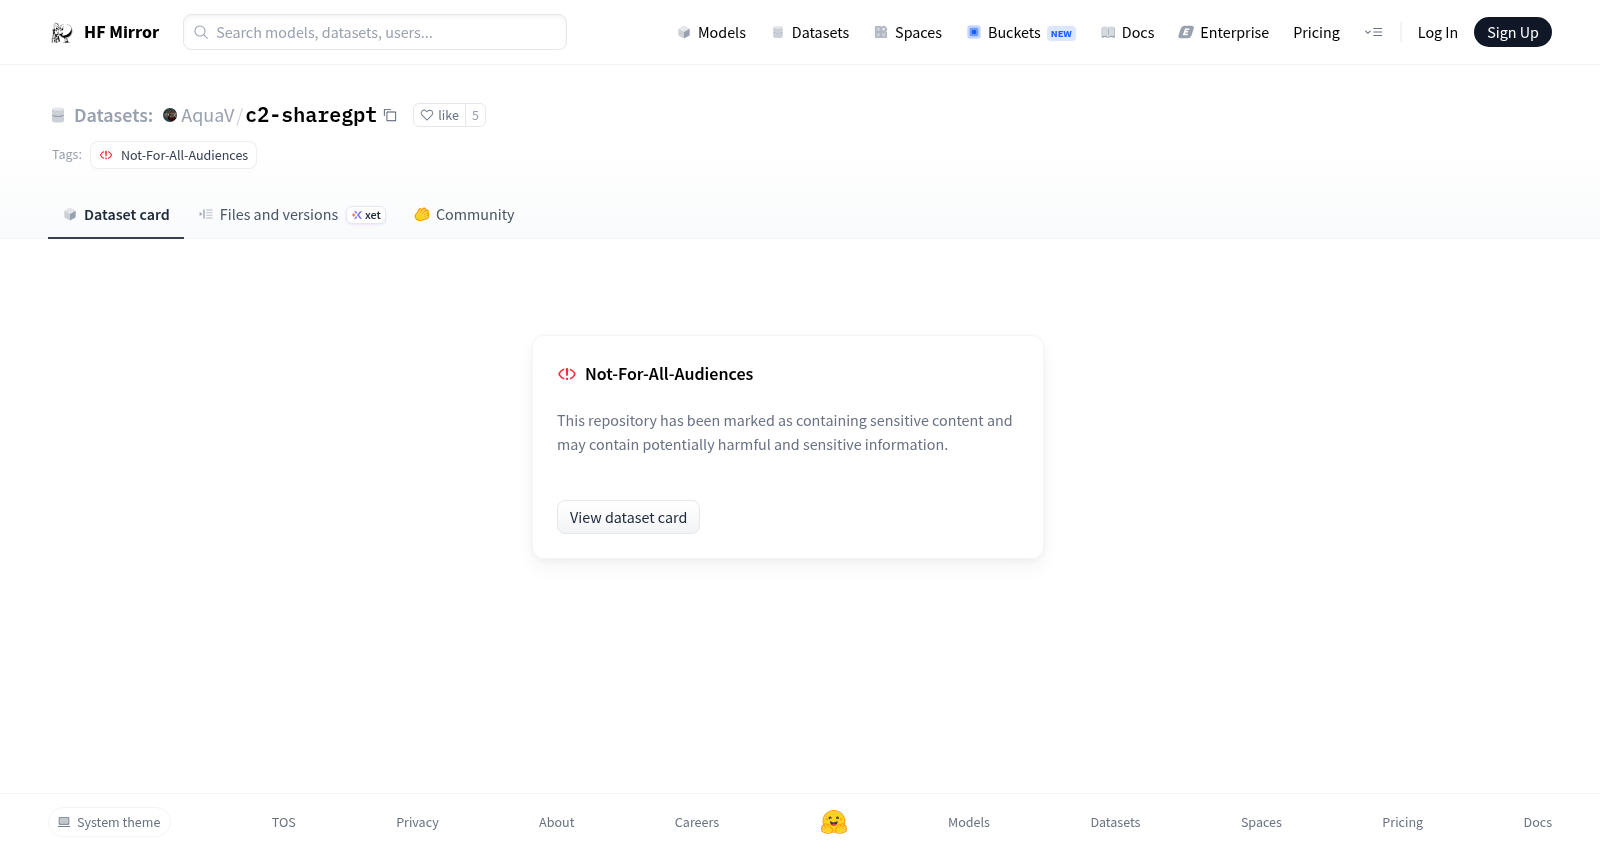Open Buckets in the top navigation
This screenshot has width=1600, height=857.
(x=1021, y=33)
